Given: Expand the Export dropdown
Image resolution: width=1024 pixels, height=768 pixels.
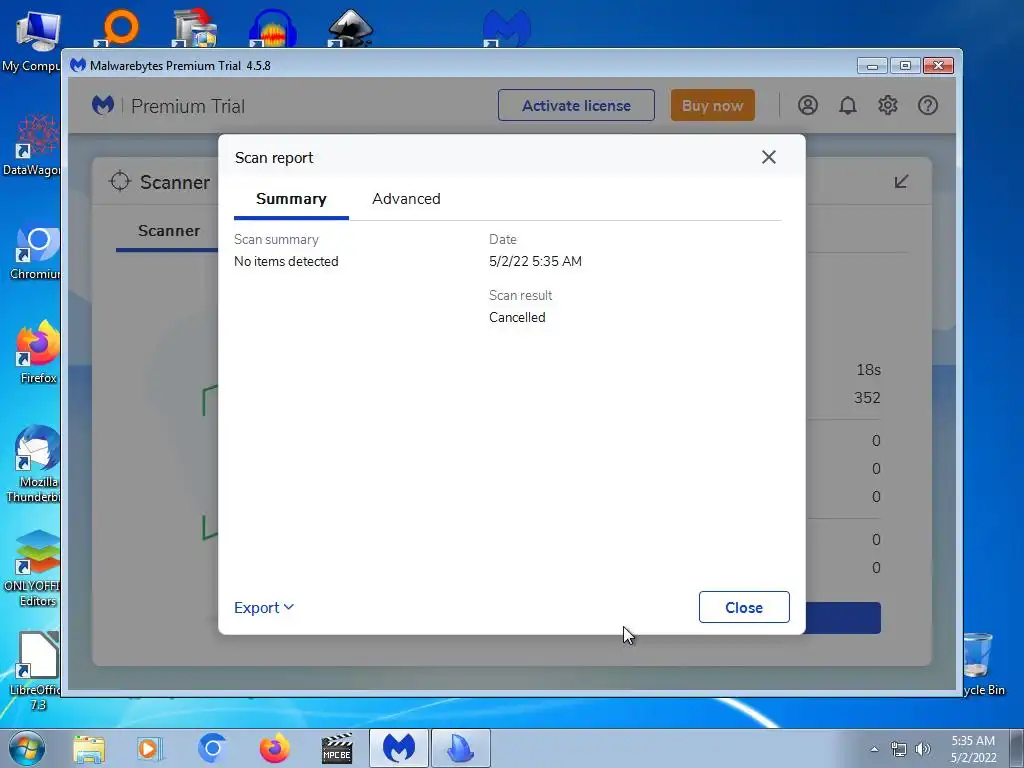Looking at the screenshot, I should coord(264,607).
